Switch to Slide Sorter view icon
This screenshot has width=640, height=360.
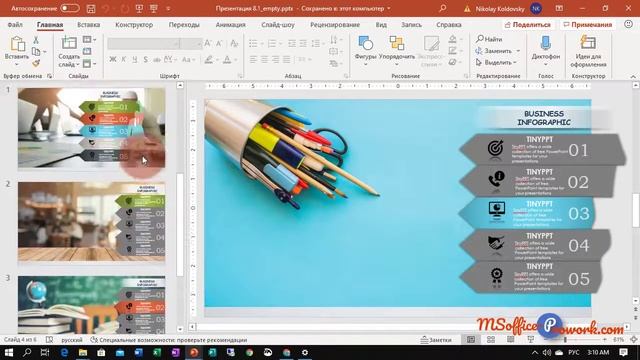pos(491,340)
